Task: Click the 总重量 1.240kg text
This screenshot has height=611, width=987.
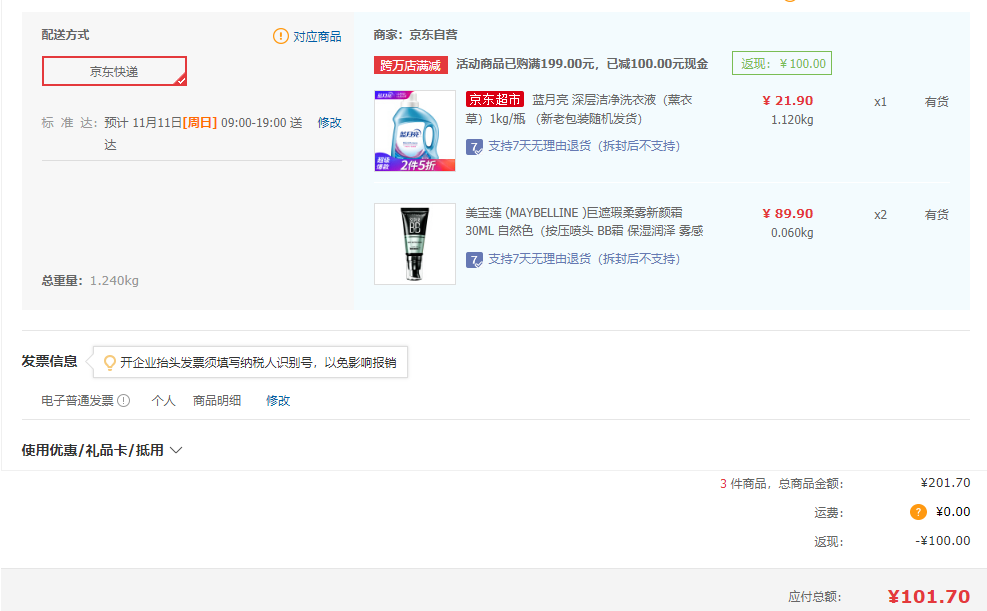Action: [90, 281]
